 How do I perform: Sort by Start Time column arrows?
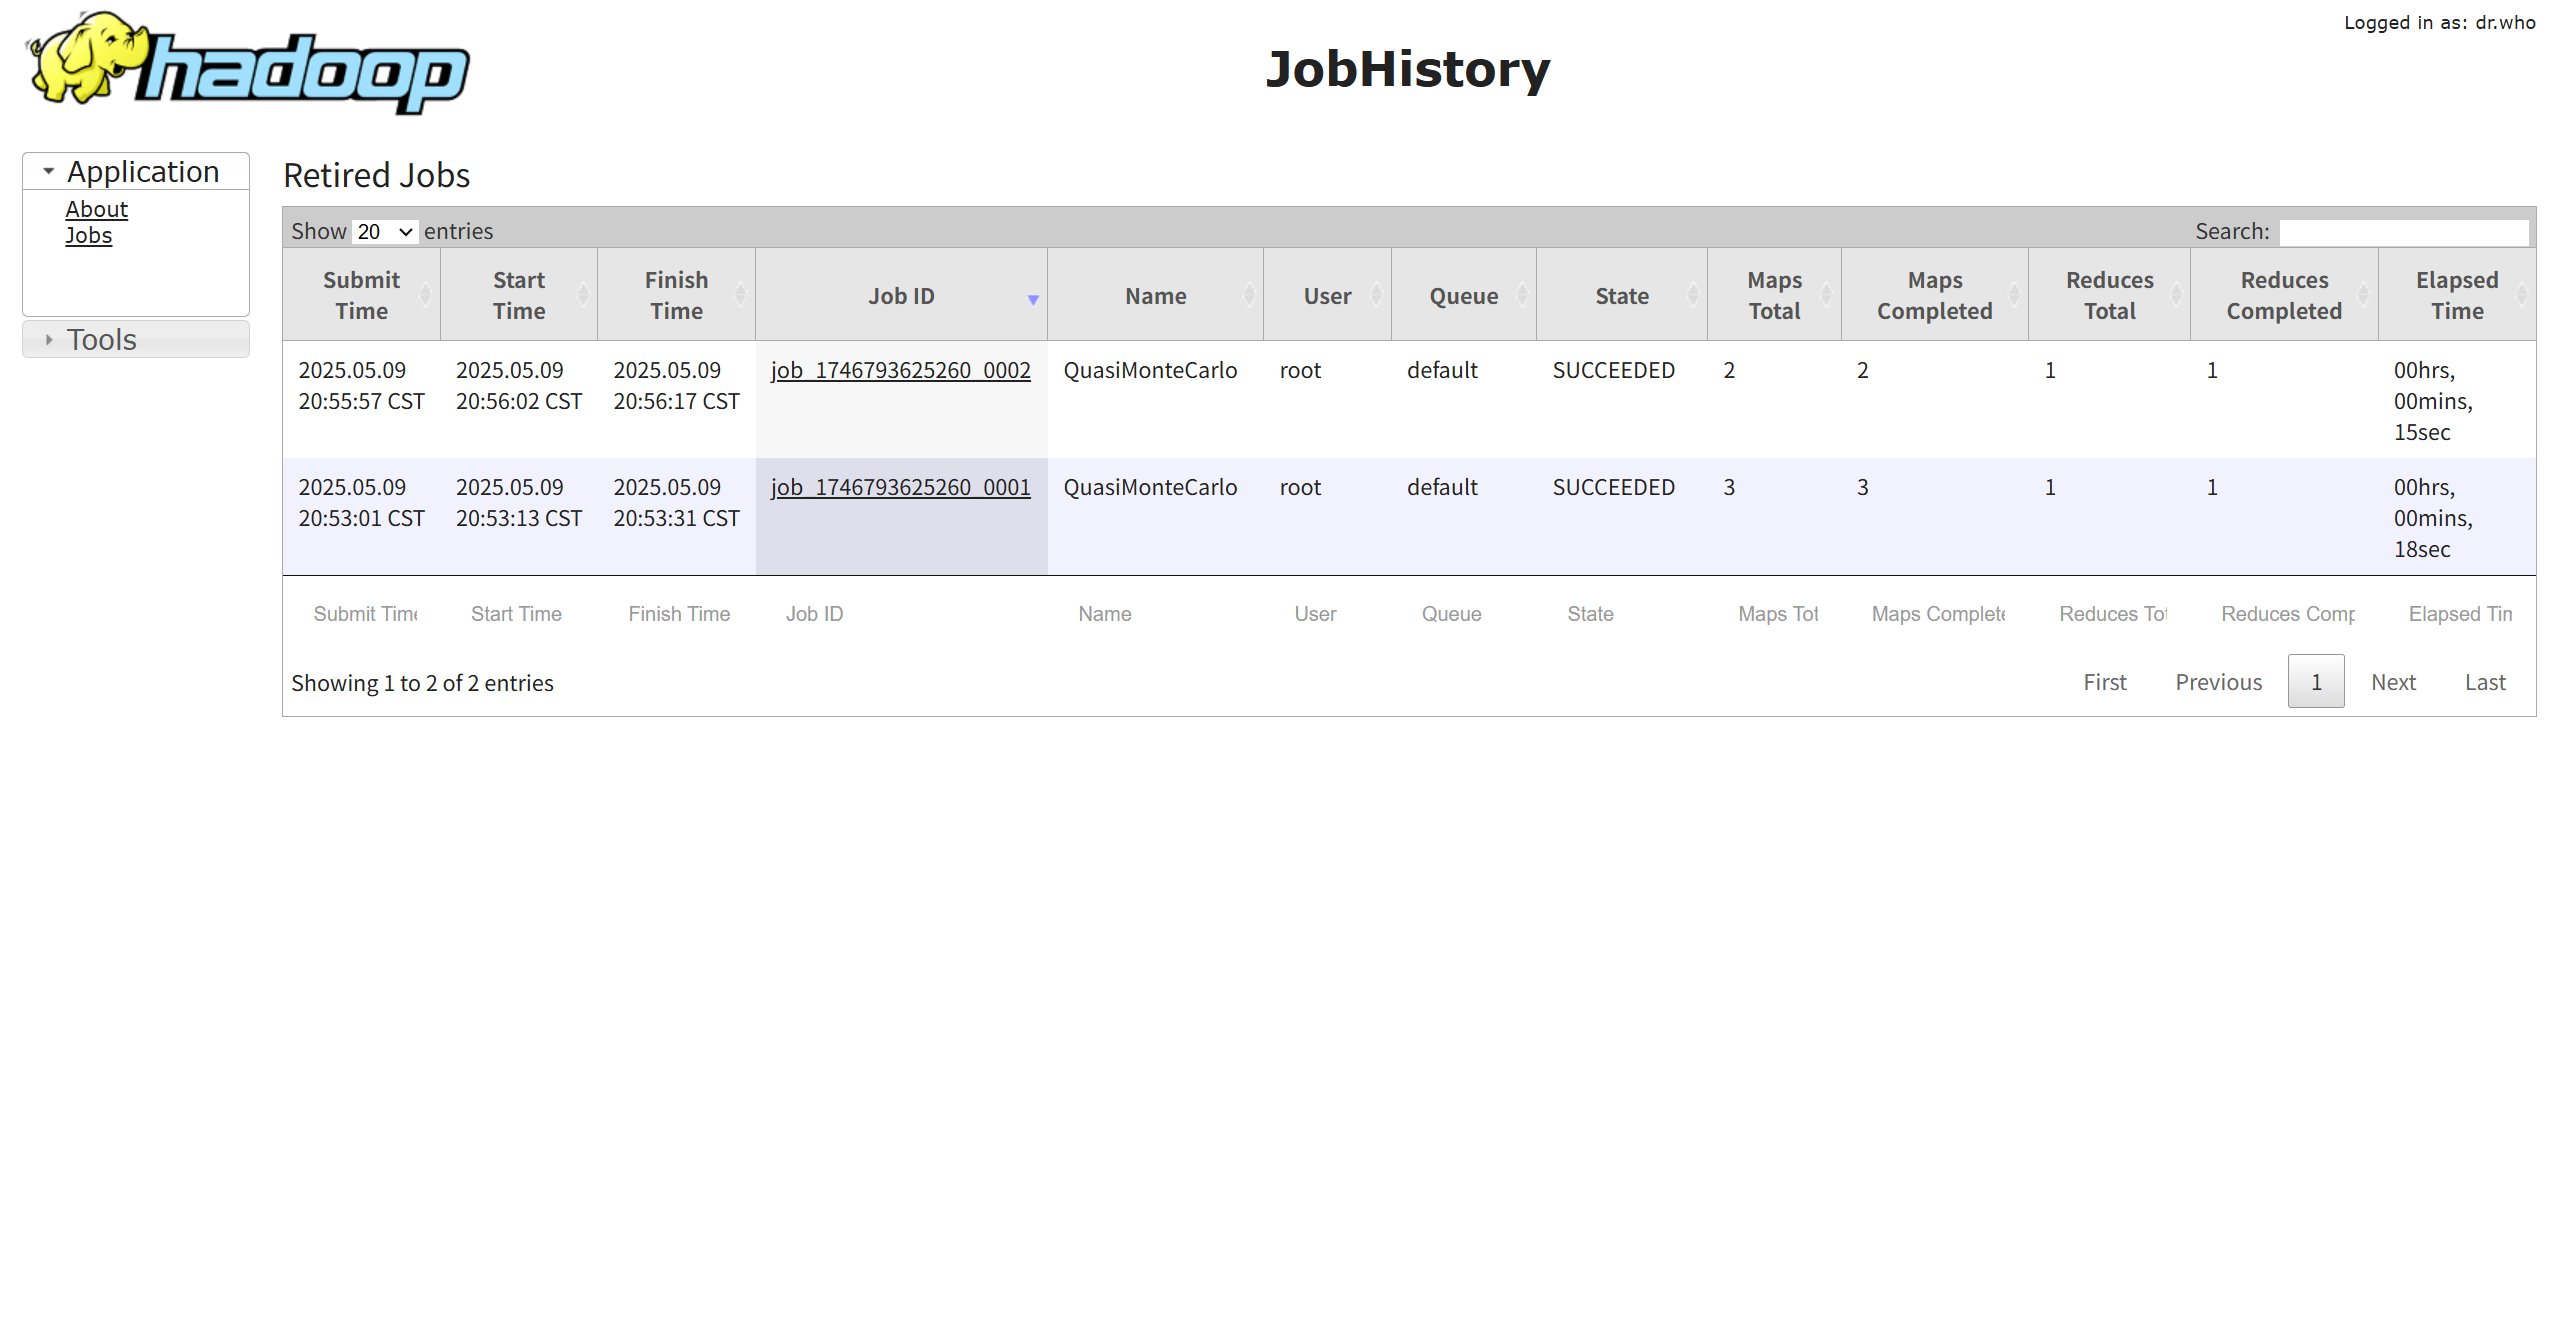(x=583, y=295)
